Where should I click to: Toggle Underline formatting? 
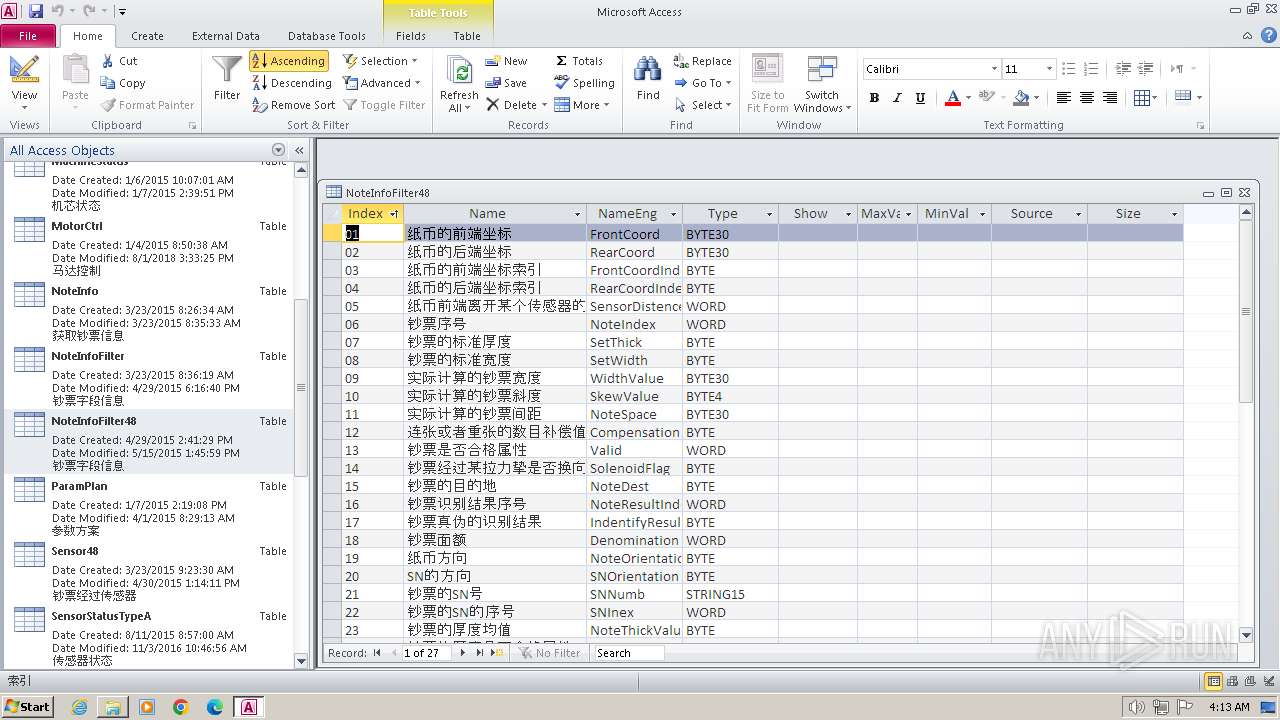point(920,97)
